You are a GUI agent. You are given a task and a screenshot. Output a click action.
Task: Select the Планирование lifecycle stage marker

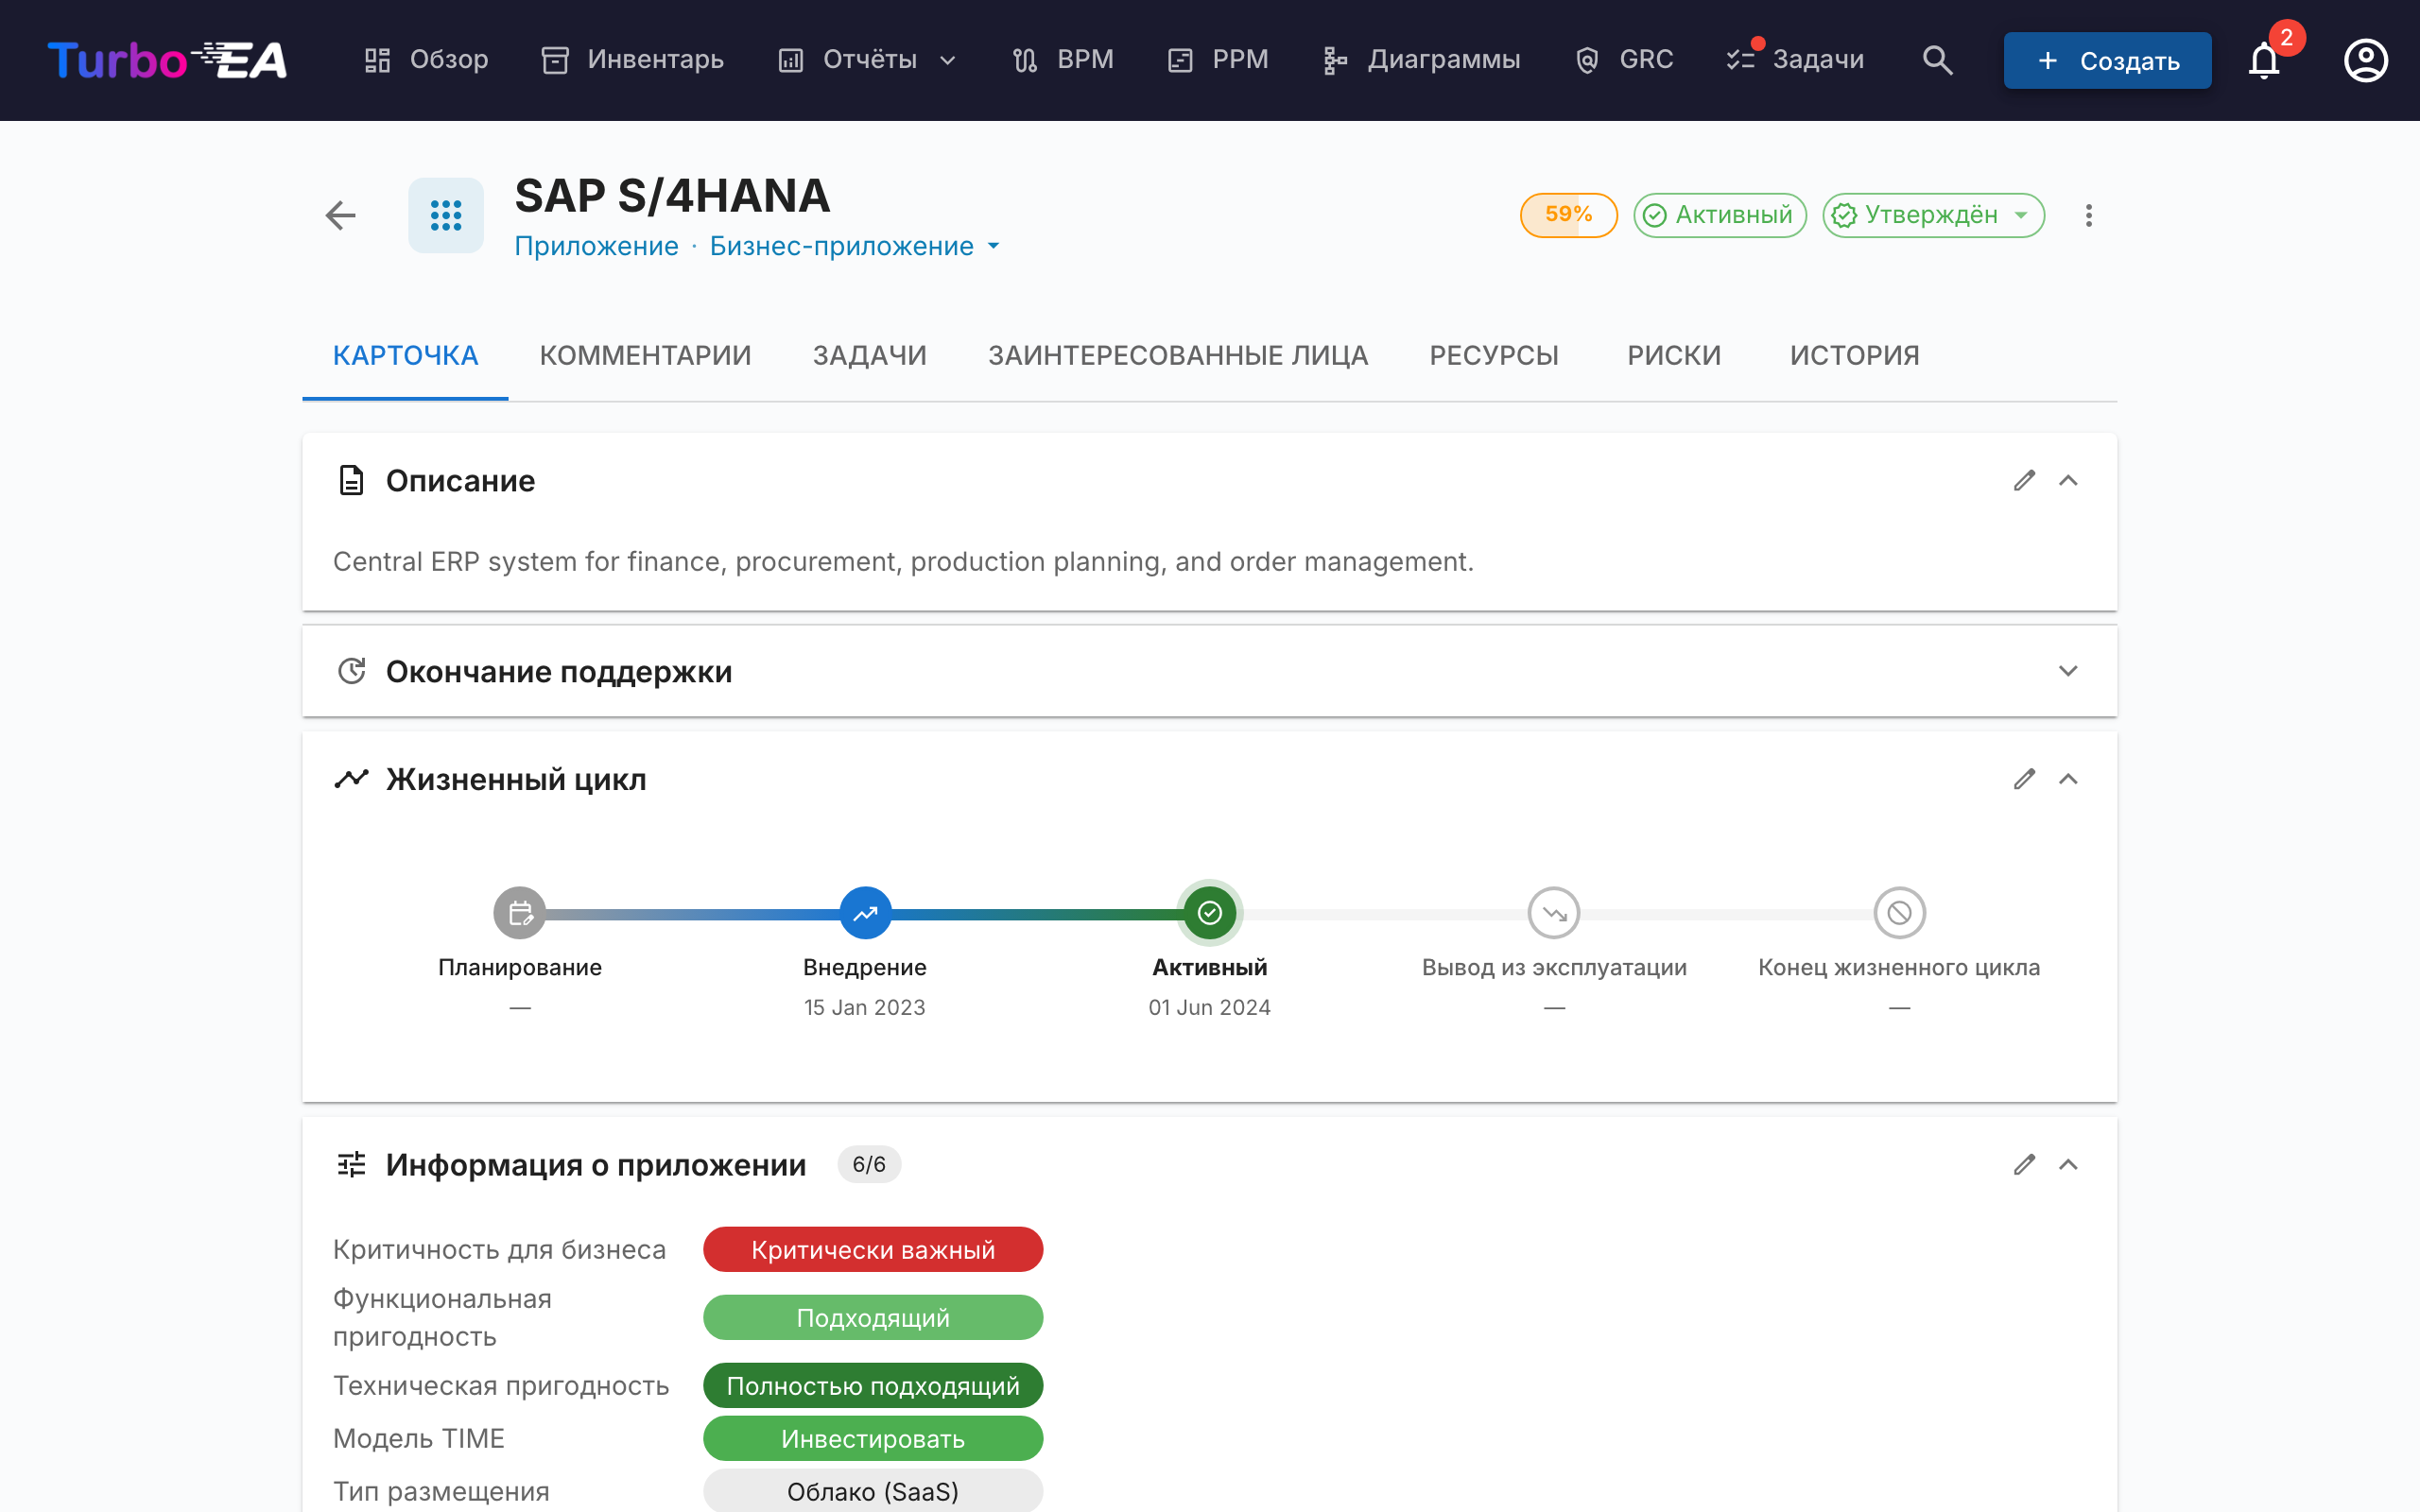coord(520,913)
